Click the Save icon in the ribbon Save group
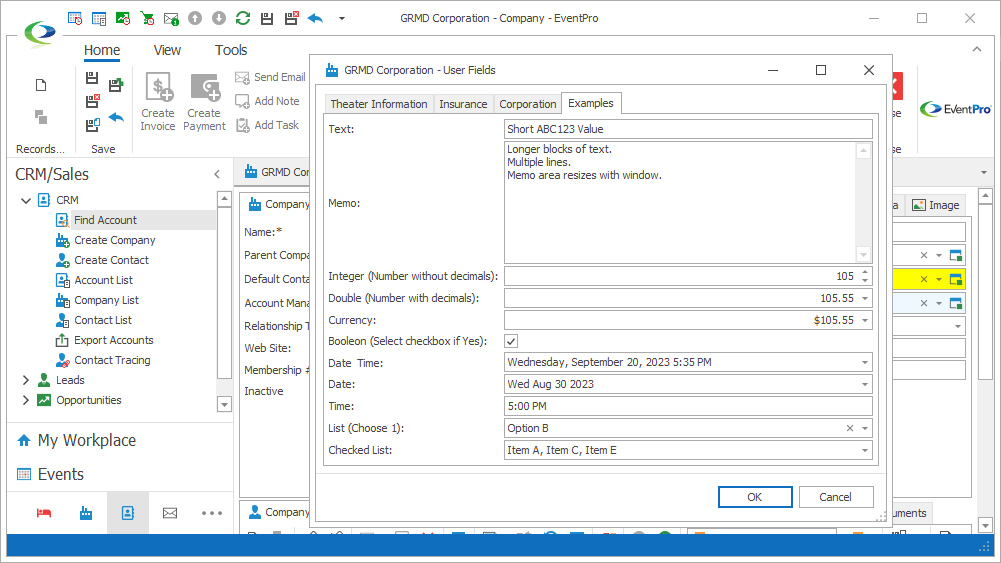 click(x=92, y=78)
